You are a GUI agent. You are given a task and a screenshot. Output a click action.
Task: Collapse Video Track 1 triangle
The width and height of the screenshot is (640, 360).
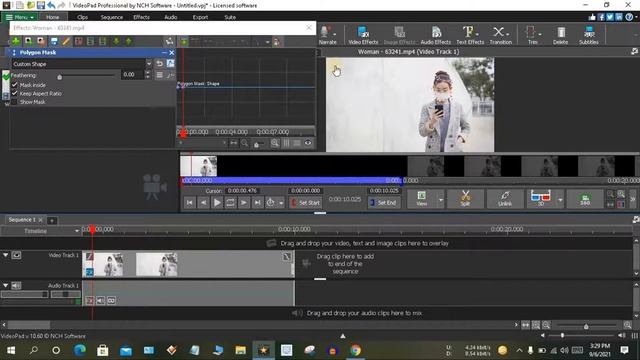pos(6,255)
